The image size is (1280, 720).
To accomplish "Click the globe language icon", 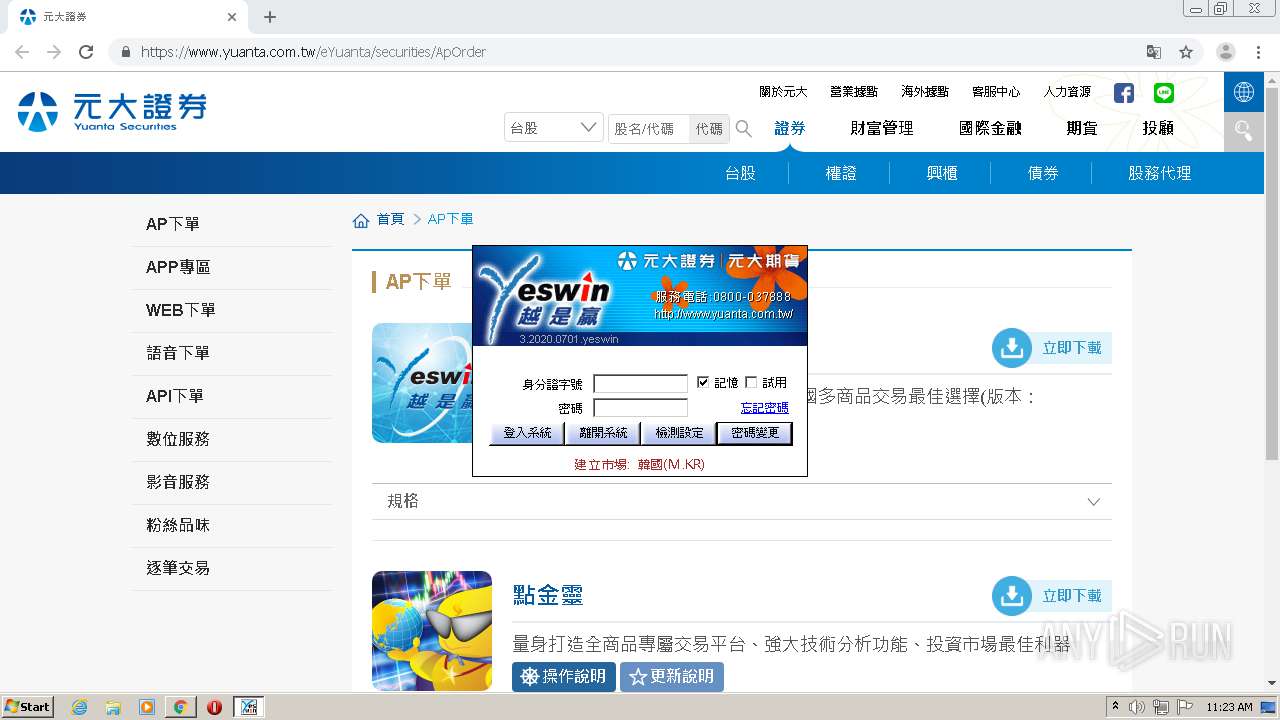I will point(1244,92).
